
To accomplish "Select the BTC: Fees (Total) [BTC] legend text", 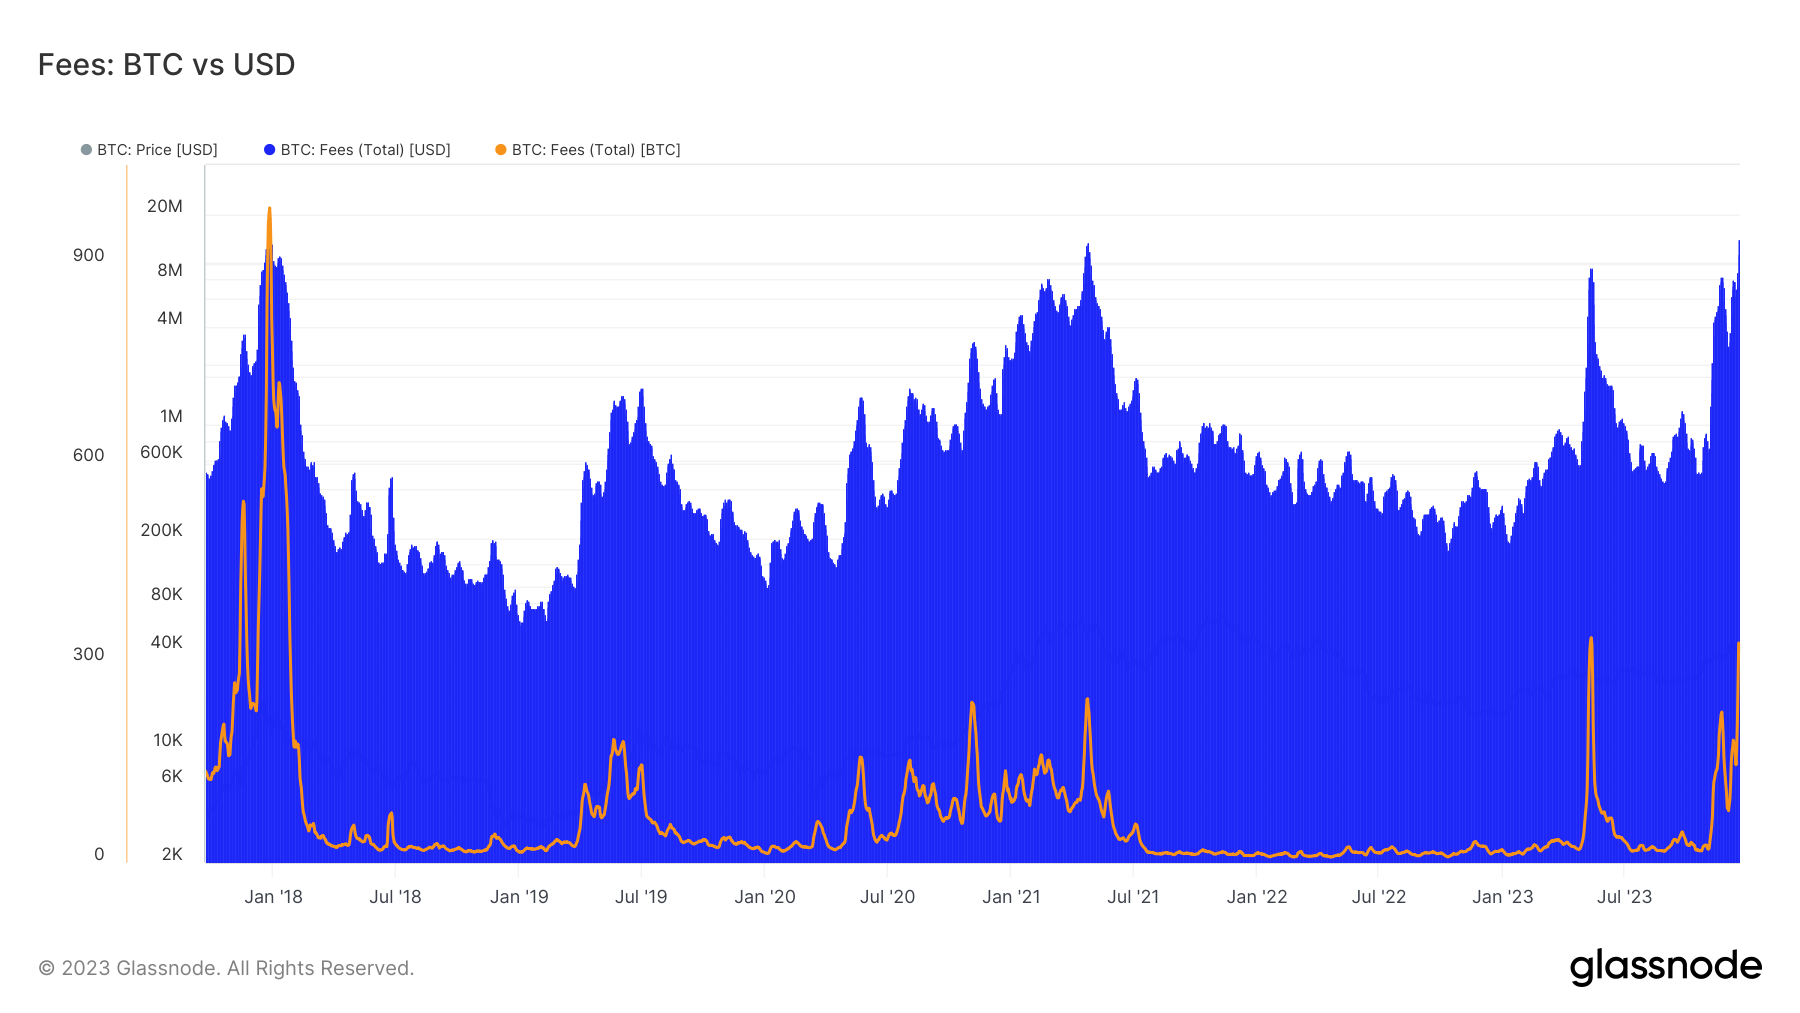I will coord(594,149).
